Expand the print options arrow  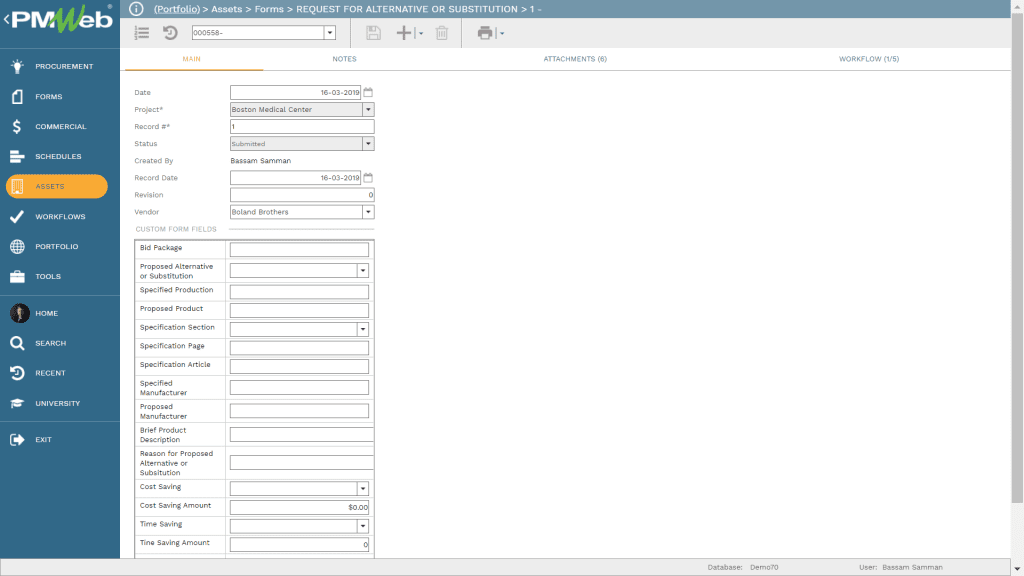(502, 33)
